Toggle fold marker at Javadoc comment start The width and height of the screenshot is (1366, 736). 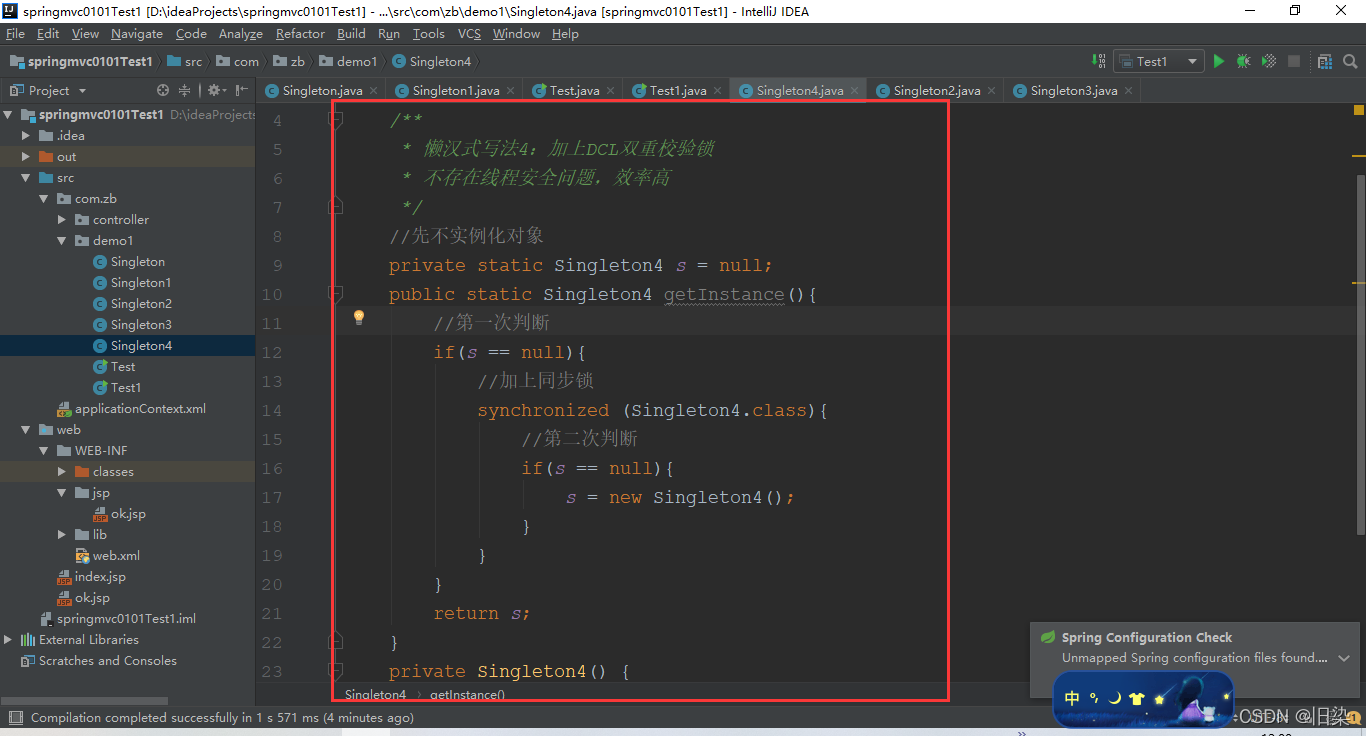(336, 120)
